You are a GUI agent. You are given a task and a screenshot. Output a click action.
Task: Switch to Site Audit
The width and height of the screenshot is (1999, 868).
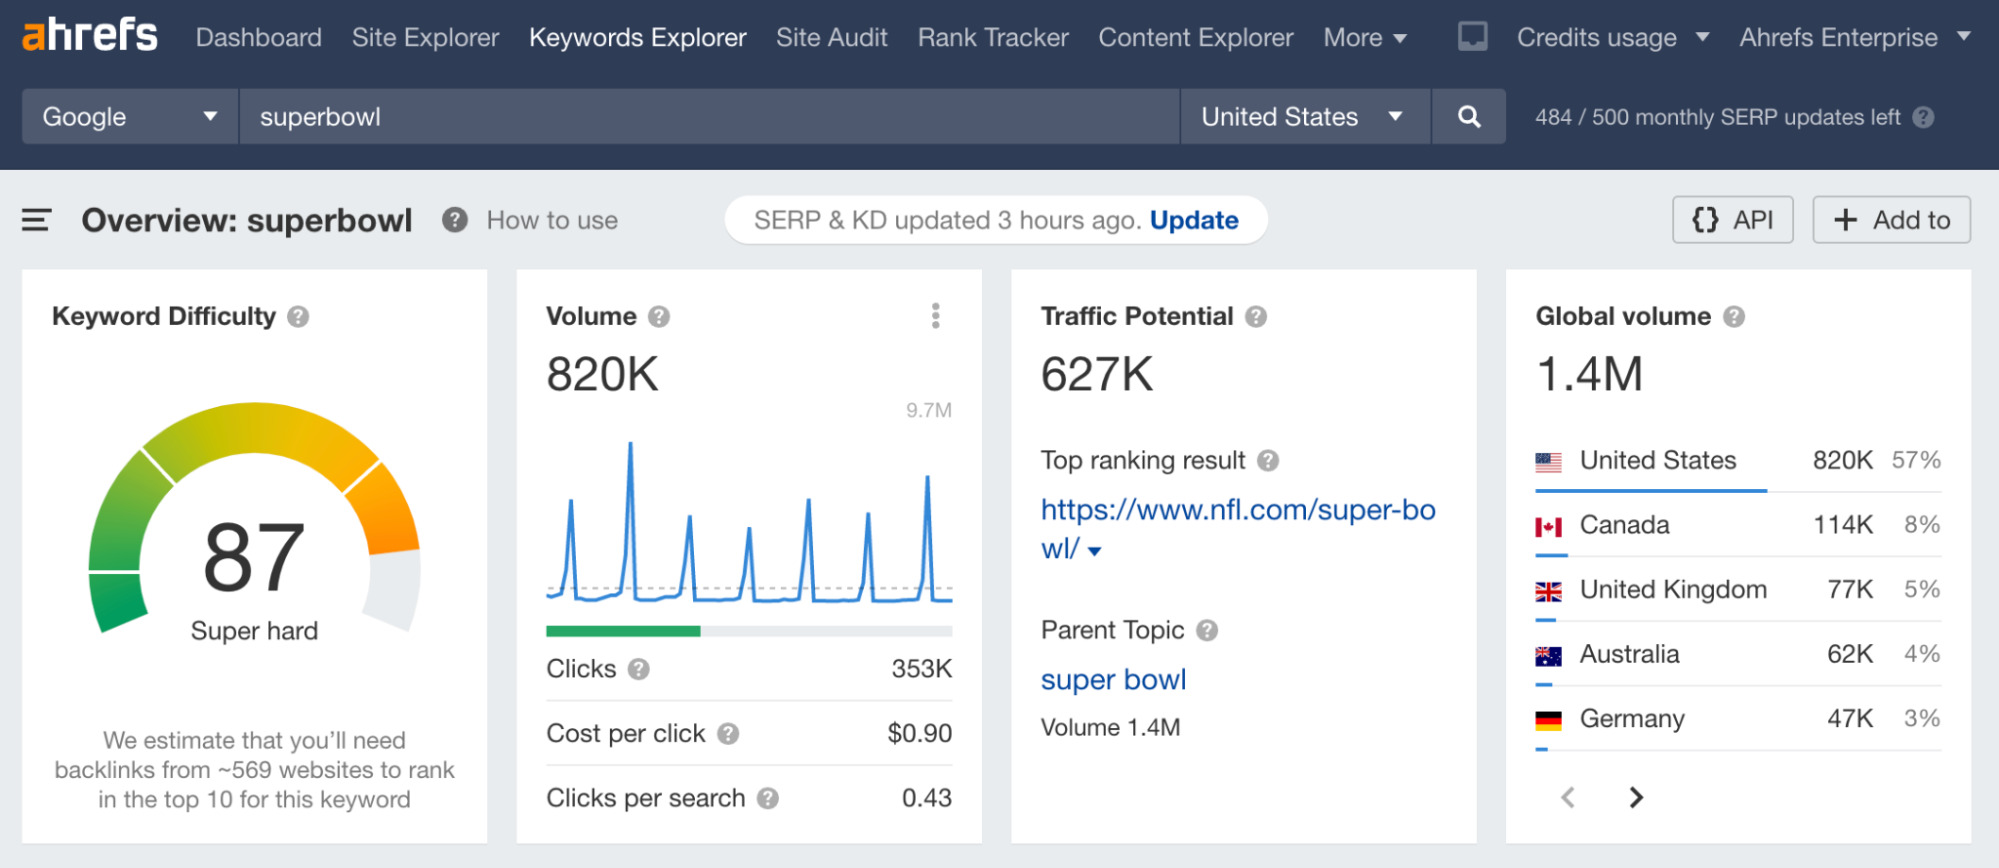tap(832, 37)
